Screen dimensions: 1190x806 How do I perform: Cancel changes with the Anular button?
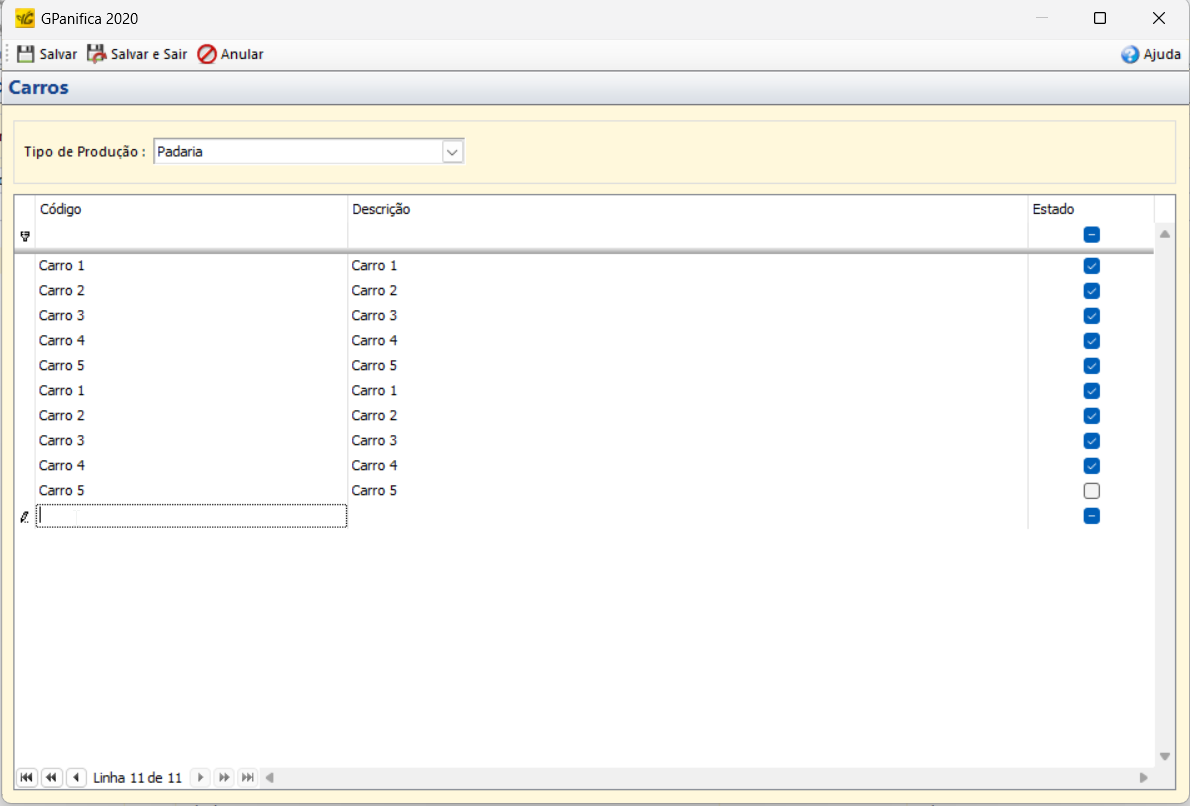(230, 54)
